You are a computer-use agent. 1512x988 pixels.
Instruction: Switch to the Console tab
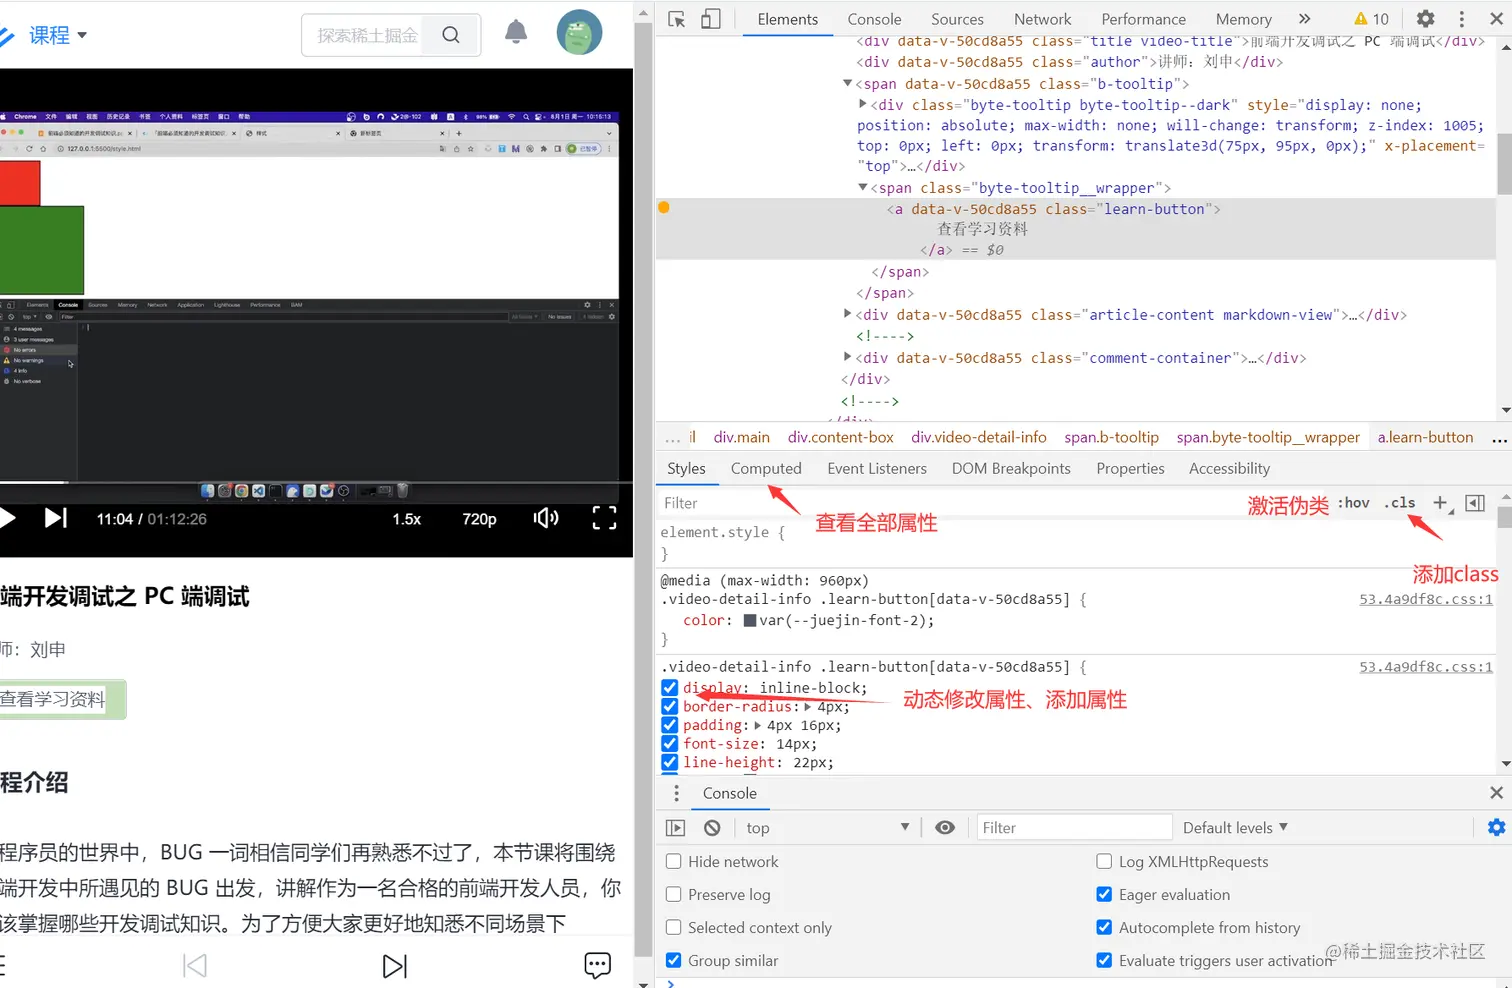click(874, 19)
